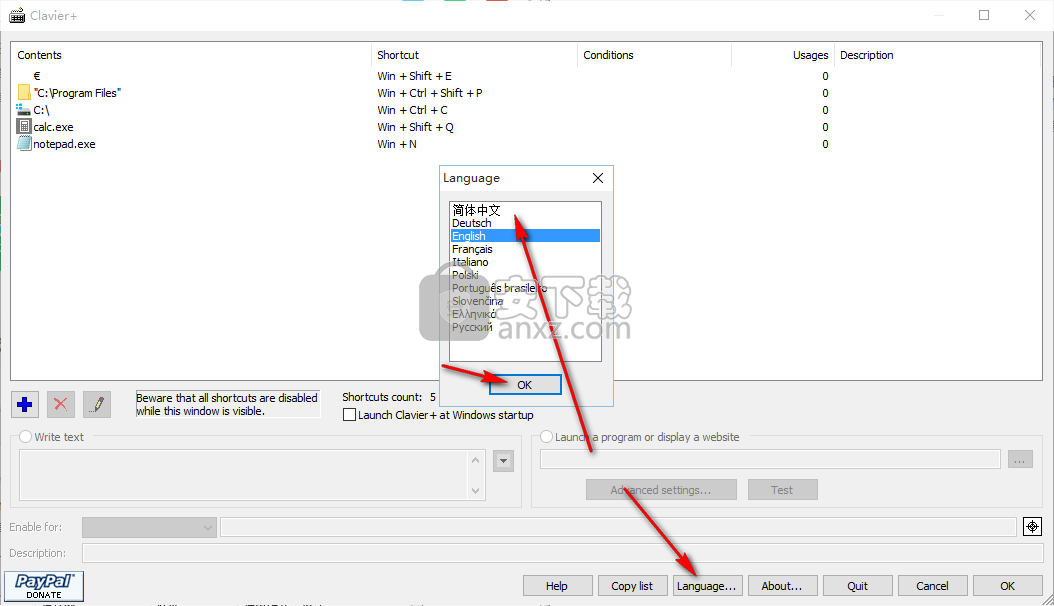Open the About... button
Viewport: 1054px width, 606px height.
point(782,586)
